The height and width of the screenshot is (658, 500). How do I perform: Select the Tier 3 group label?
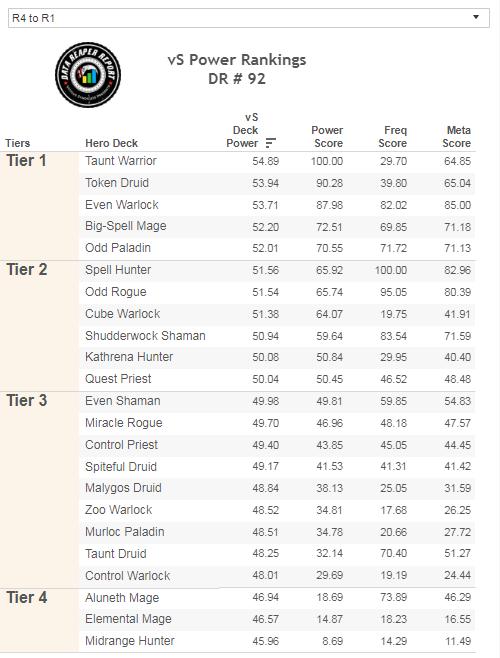pyautogui.click(x=26, y=401)
